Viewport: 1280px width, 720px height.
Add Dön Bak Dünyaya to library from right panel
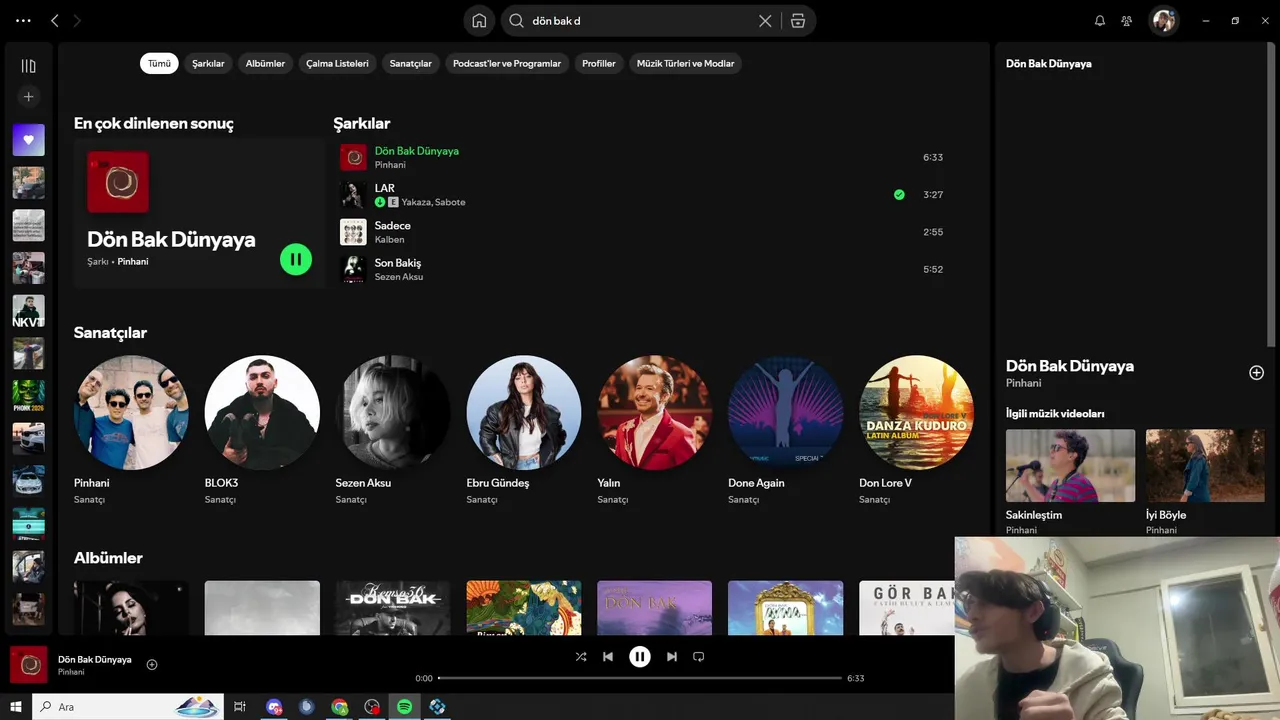pos(1256,372)
